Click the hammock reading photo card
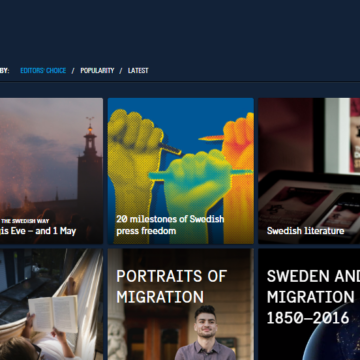The width and height of the screenshot is (360, 360). tap(51, 304)
